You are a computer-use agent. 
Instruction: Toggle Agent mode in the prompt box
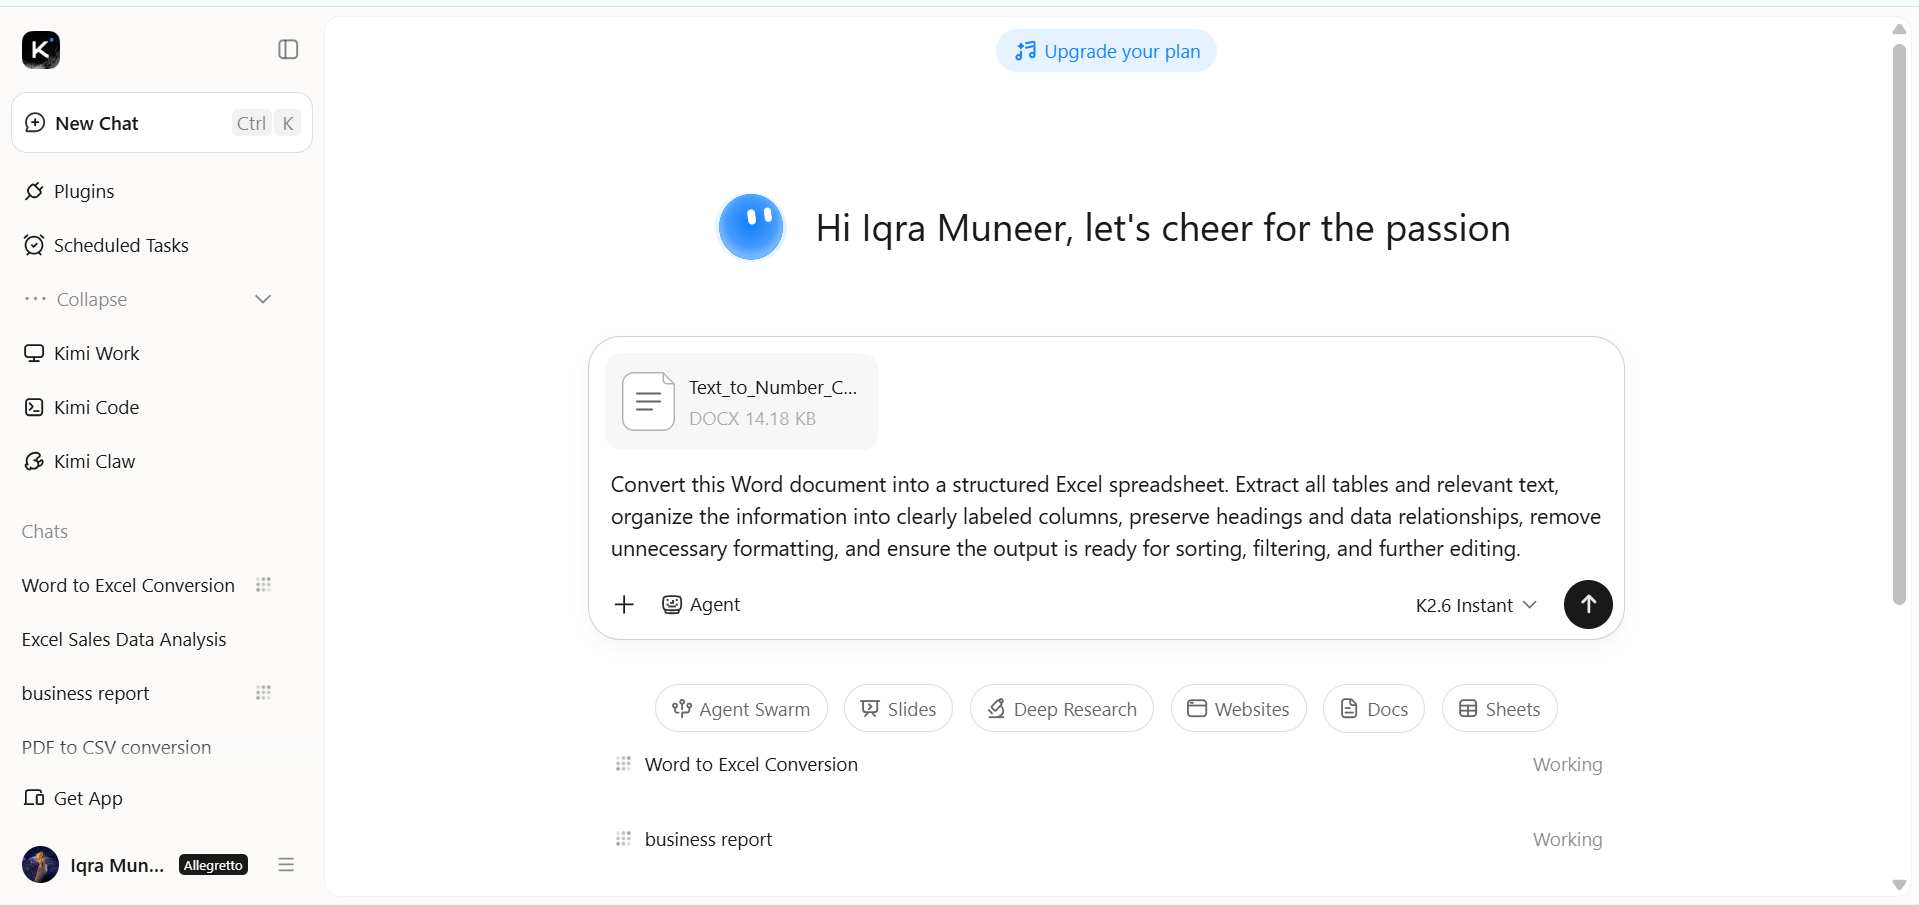pos(701,604)
